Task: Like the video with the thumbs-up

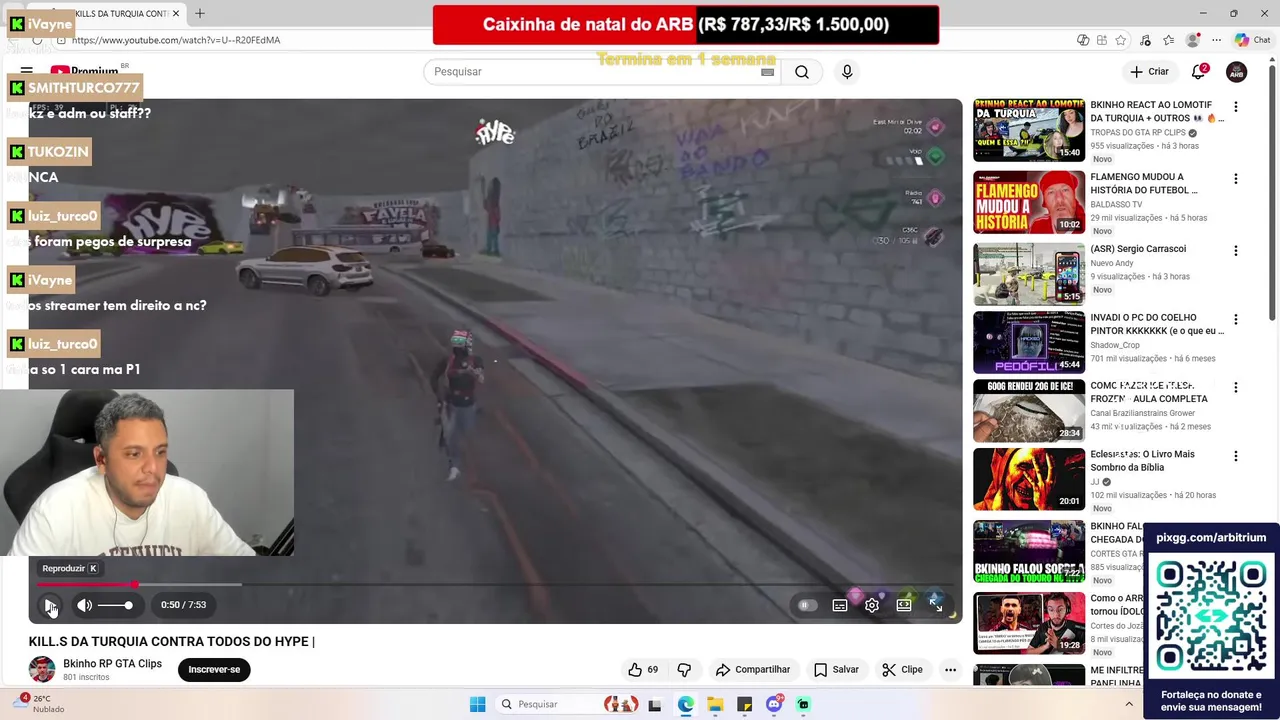Action: click(642, 670)
